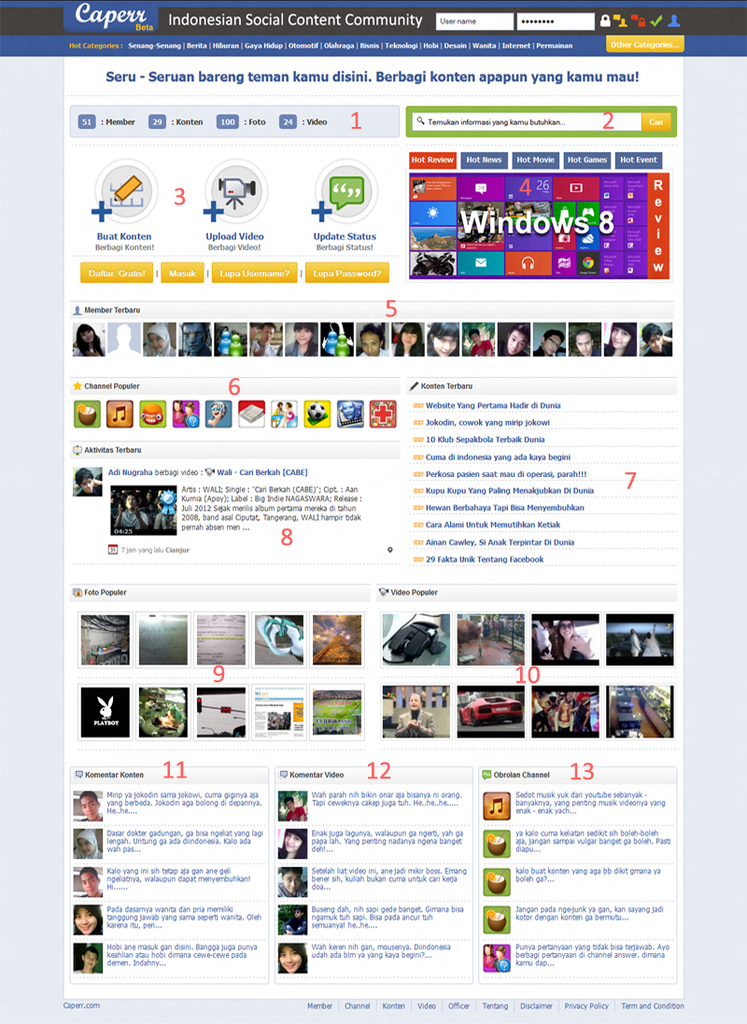Click the Caperr.com footer link
This screenshot has height=1024, width=747.
pyautogui.click(x=82, y=1006)
